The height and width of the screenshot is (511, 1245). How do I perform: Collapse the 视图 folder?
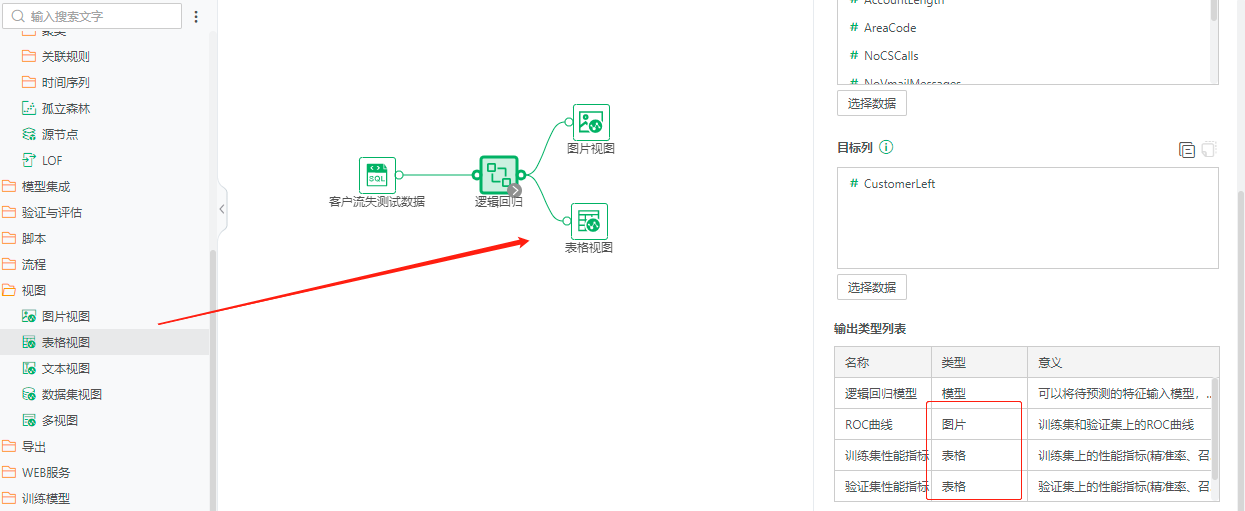[x=33, y=290]
